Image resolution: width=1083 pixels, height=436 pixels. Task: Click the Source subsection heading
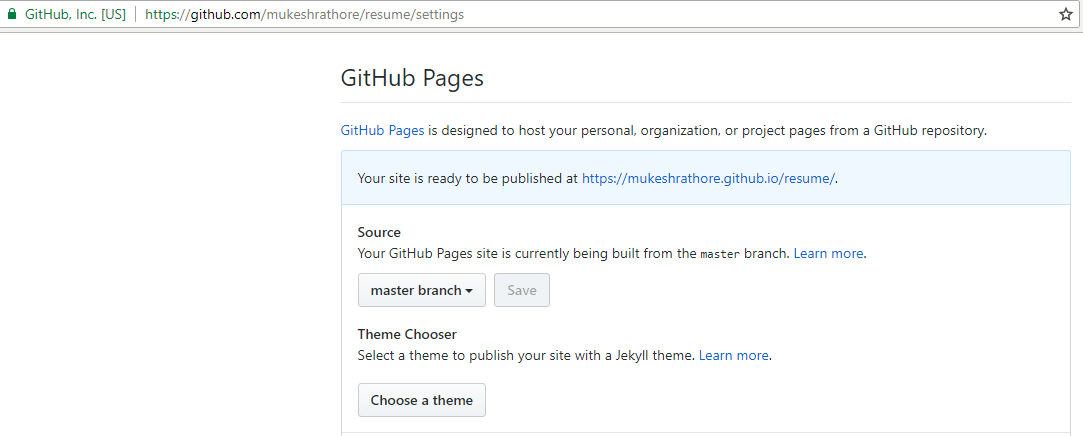pos(379,232)
